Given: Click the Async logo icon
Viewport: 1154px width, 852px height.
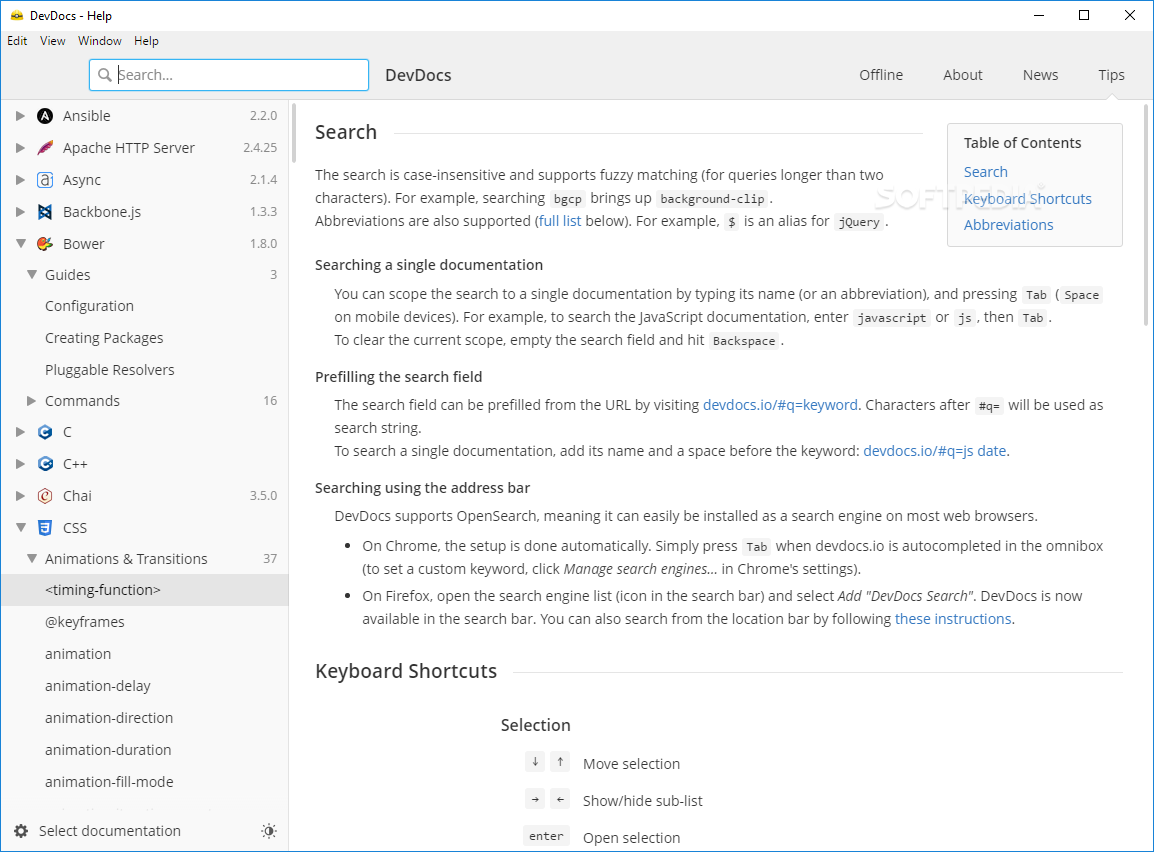Looking at the screenshot, I should click(45, 180).
